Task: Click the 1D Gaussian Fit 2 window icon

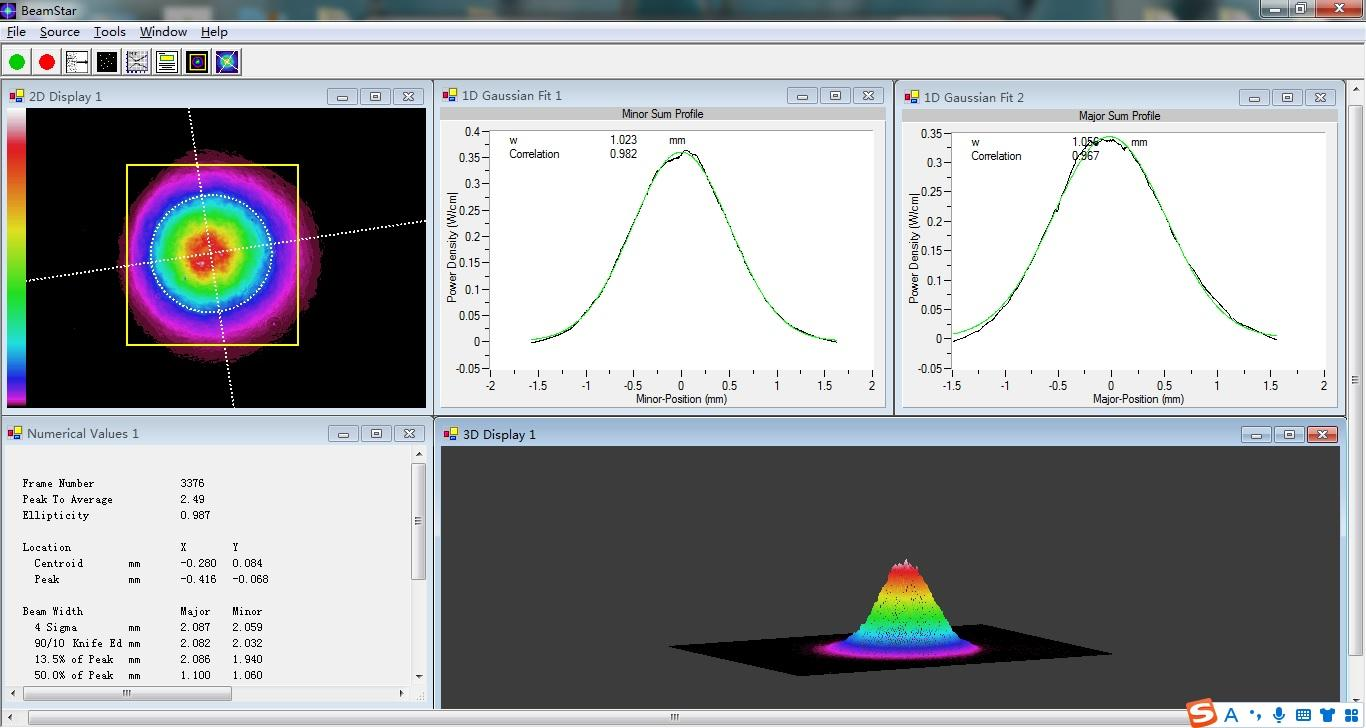Action: tap(912, 97)
